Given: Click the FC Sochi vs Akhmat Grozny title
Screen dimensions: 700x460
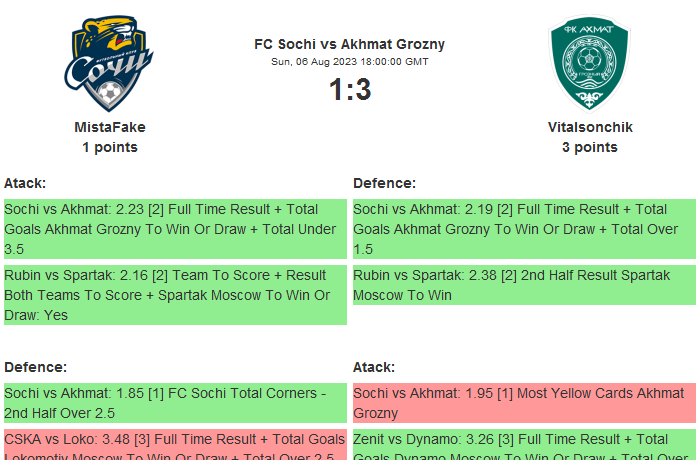Looking at the screenshot, I should 350,44.
